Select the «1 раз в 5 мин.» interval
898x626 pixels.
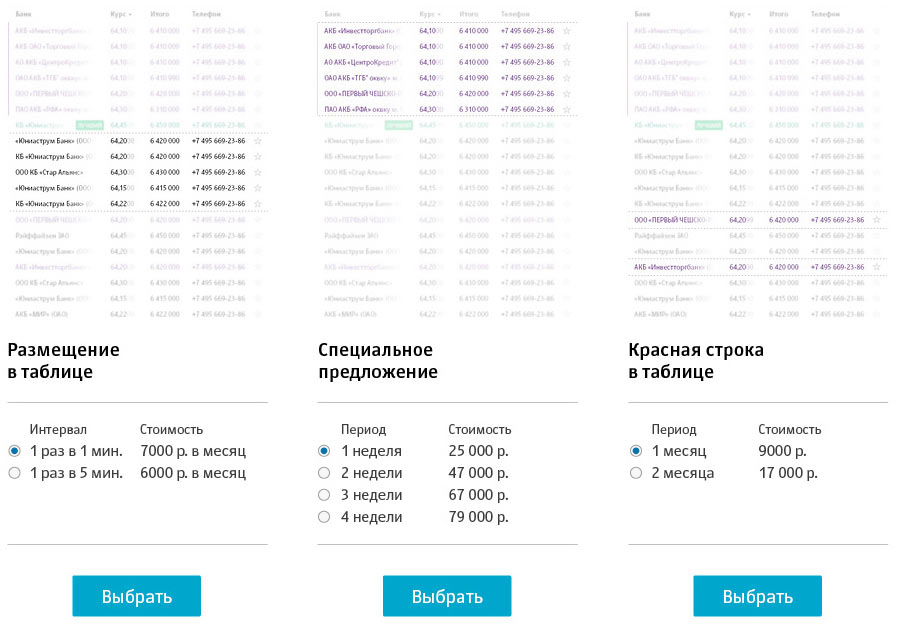(x=14, y=473)
